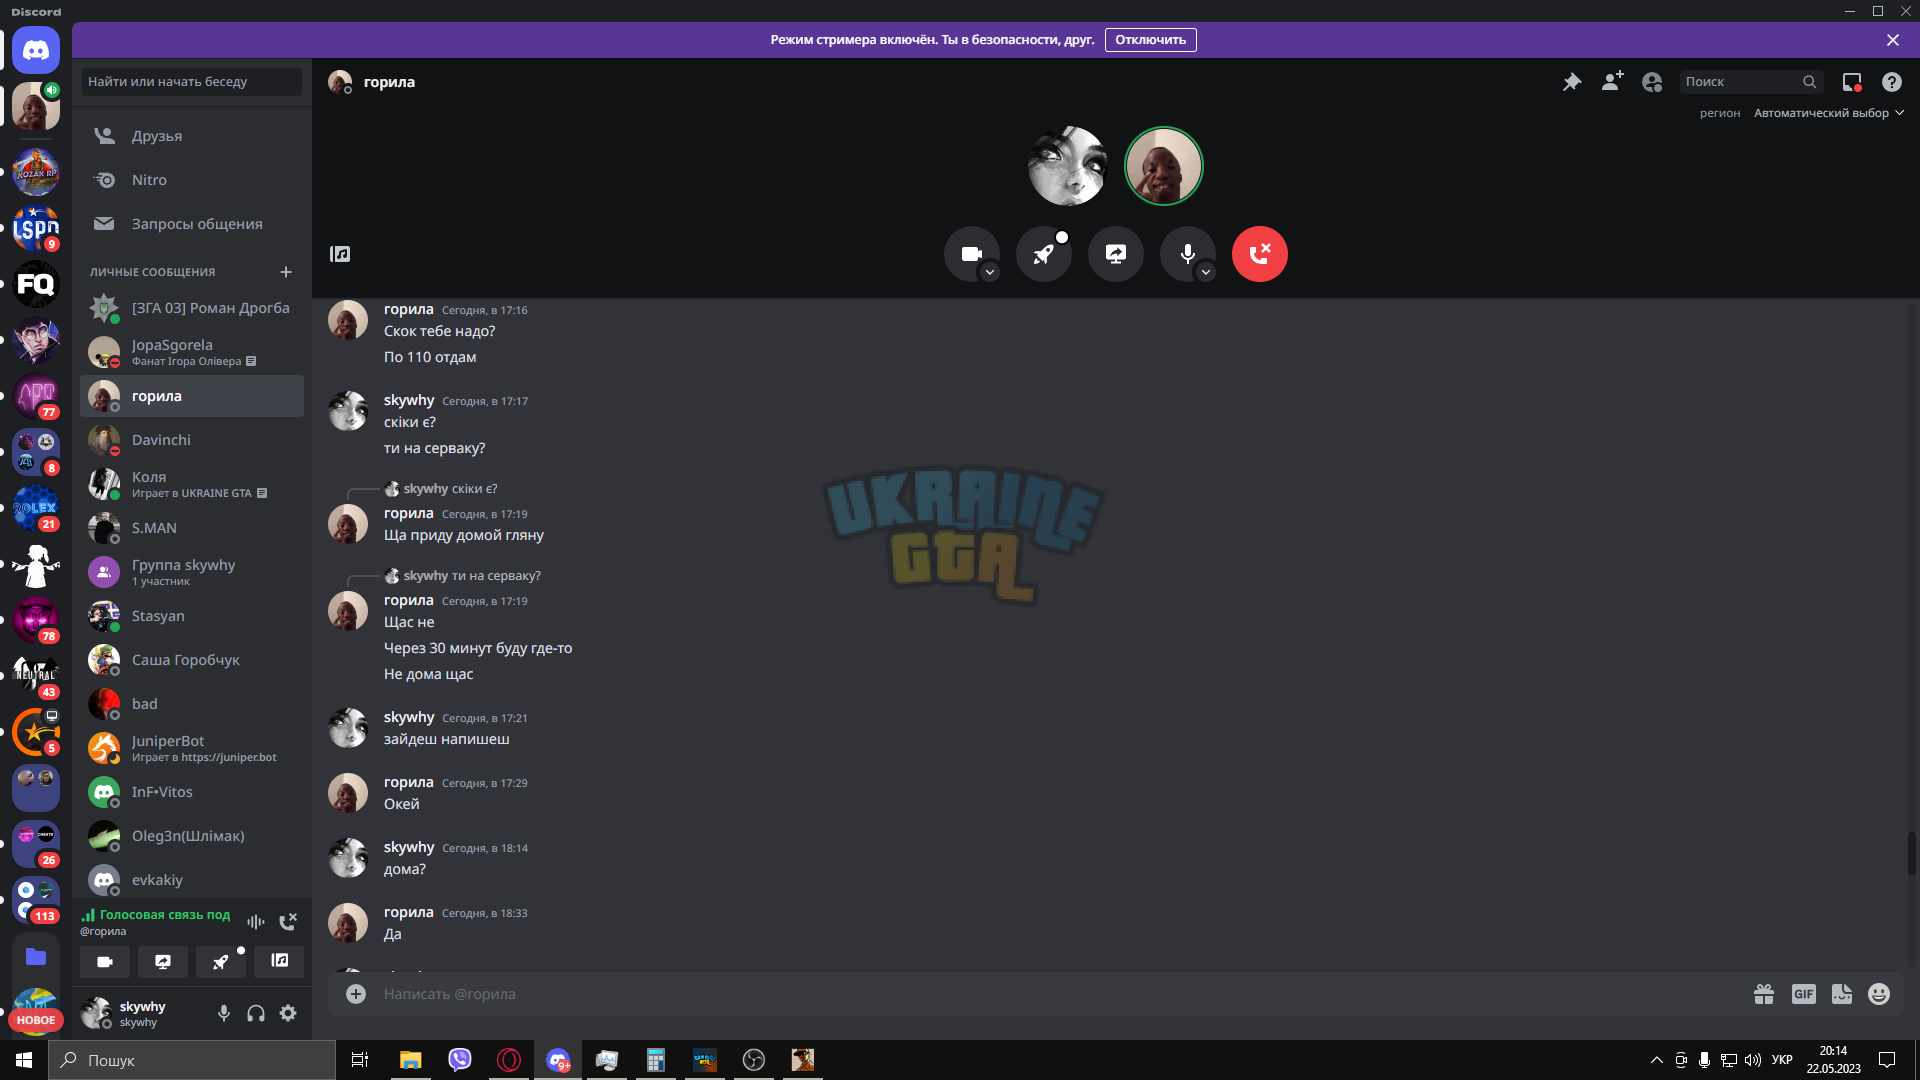Open DM with JuniperBot
Image resolution: width=1920 pixels, height=1080 pixels.
click(192, 748)
